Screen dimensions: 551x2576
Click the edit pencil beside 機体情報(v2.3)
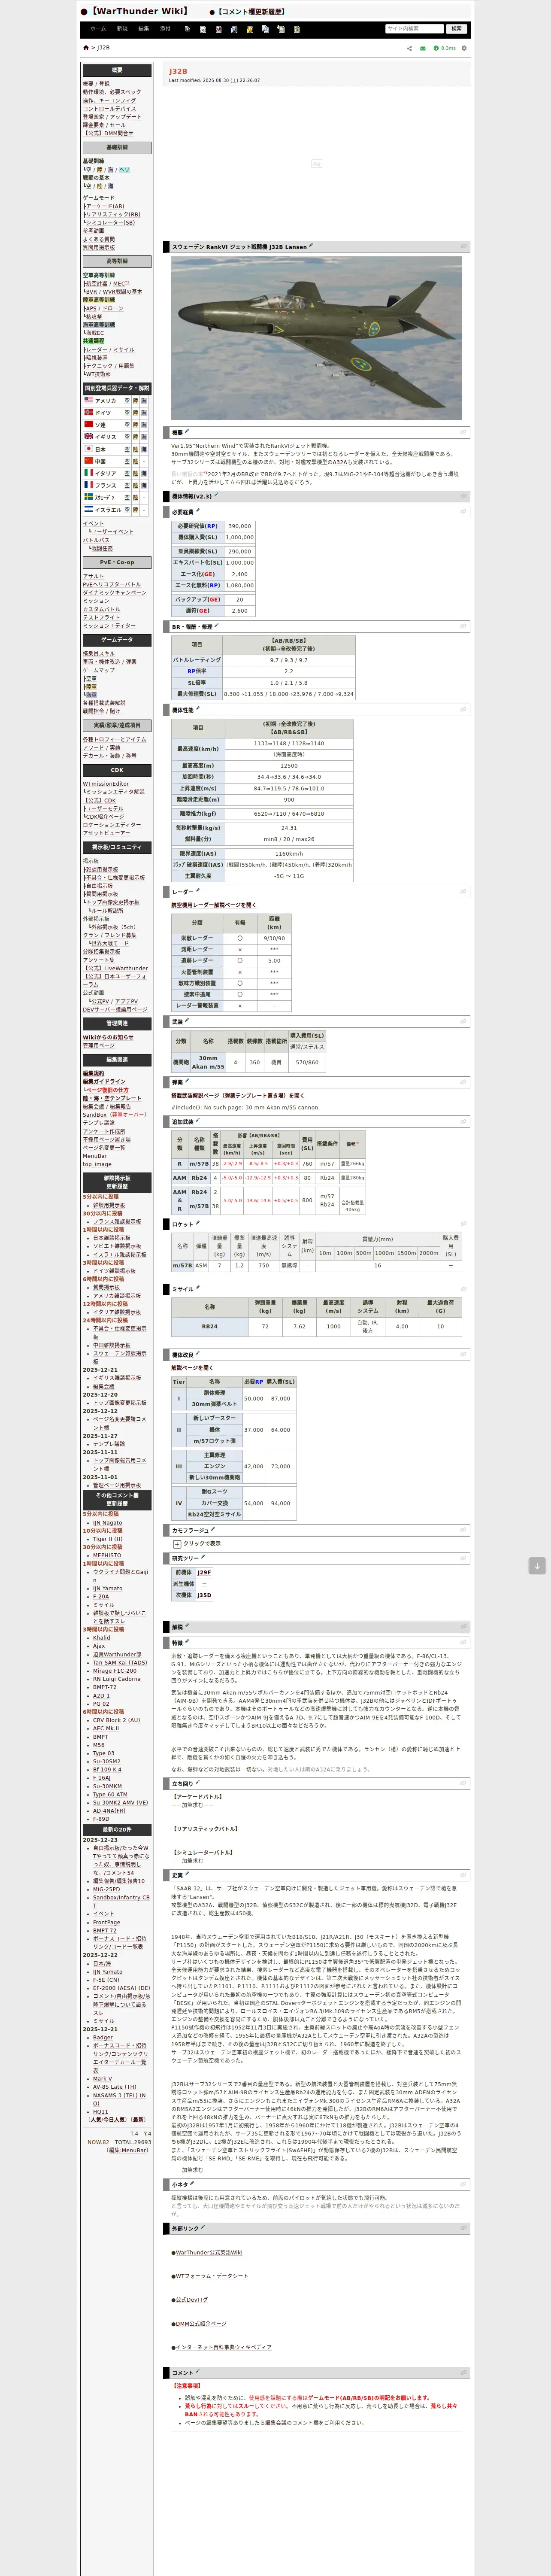point(215,495)
